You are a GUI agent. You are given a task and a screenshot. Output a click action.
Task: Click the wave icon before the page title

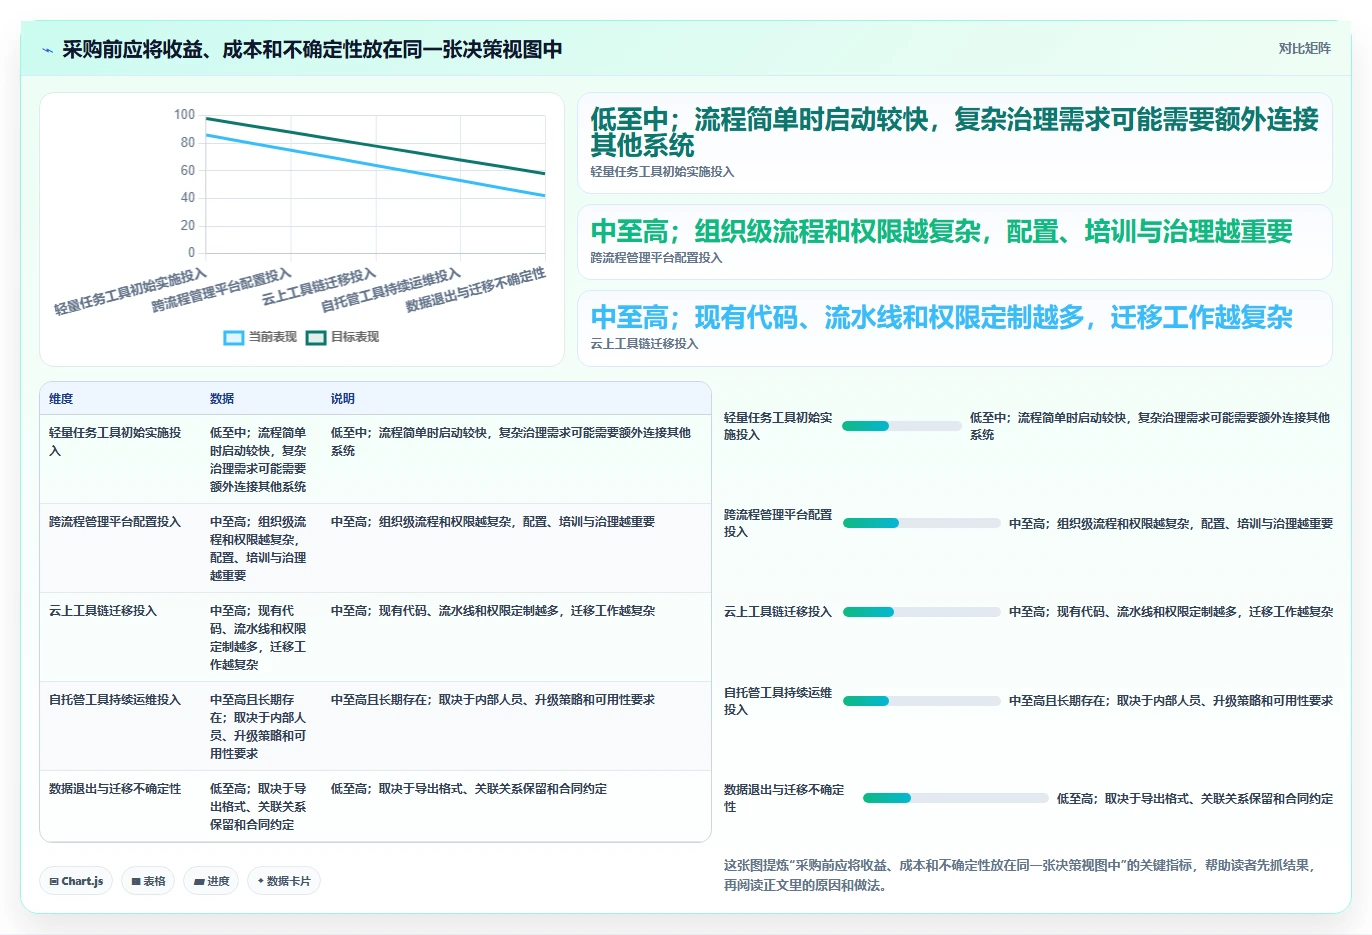tap(47, 50)
